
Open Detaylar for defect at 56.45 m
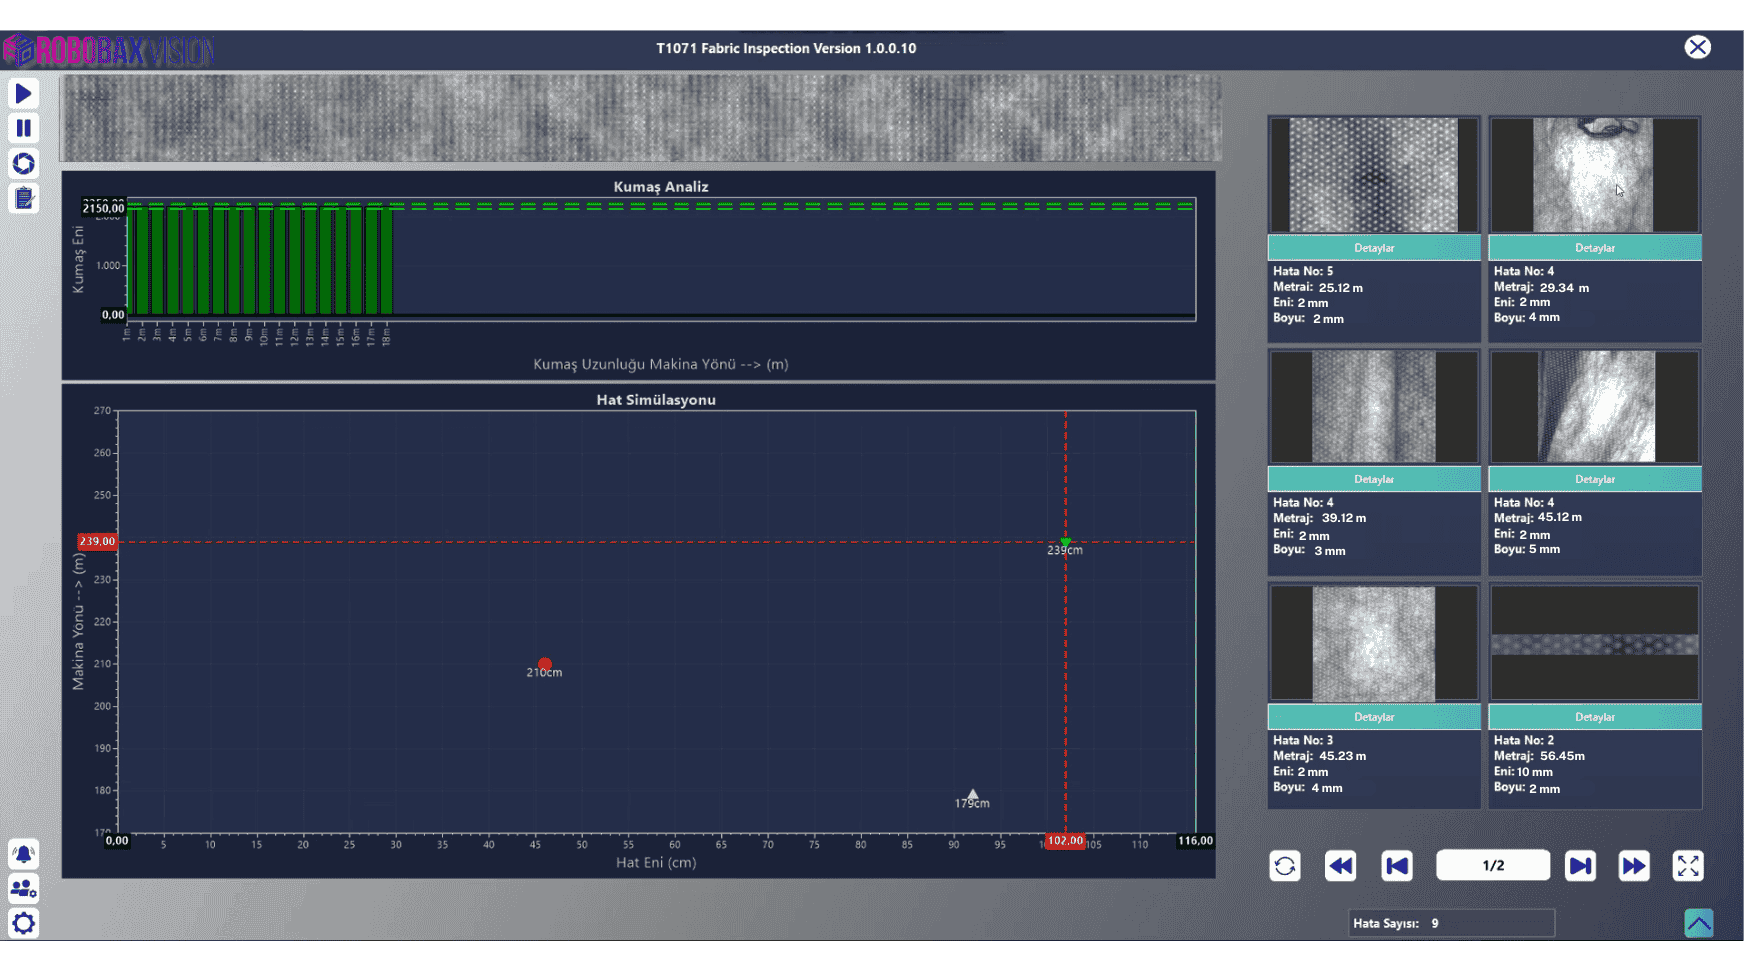(1595, 717)
